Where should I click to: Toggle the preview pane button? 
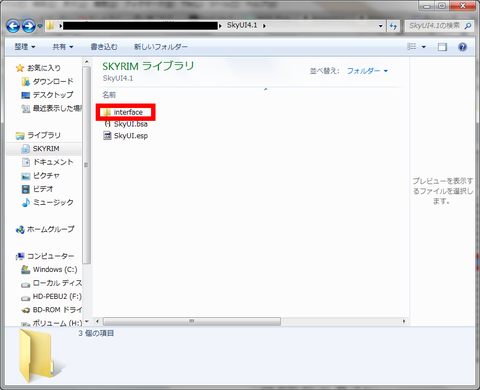pos(442,47)
